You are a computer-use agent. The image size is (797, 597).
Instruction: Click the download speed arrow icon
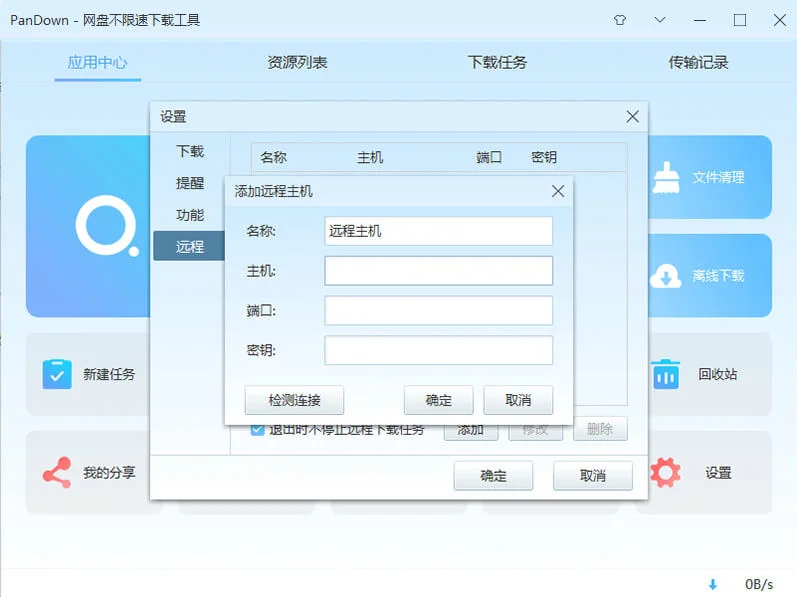coord(713,584)
